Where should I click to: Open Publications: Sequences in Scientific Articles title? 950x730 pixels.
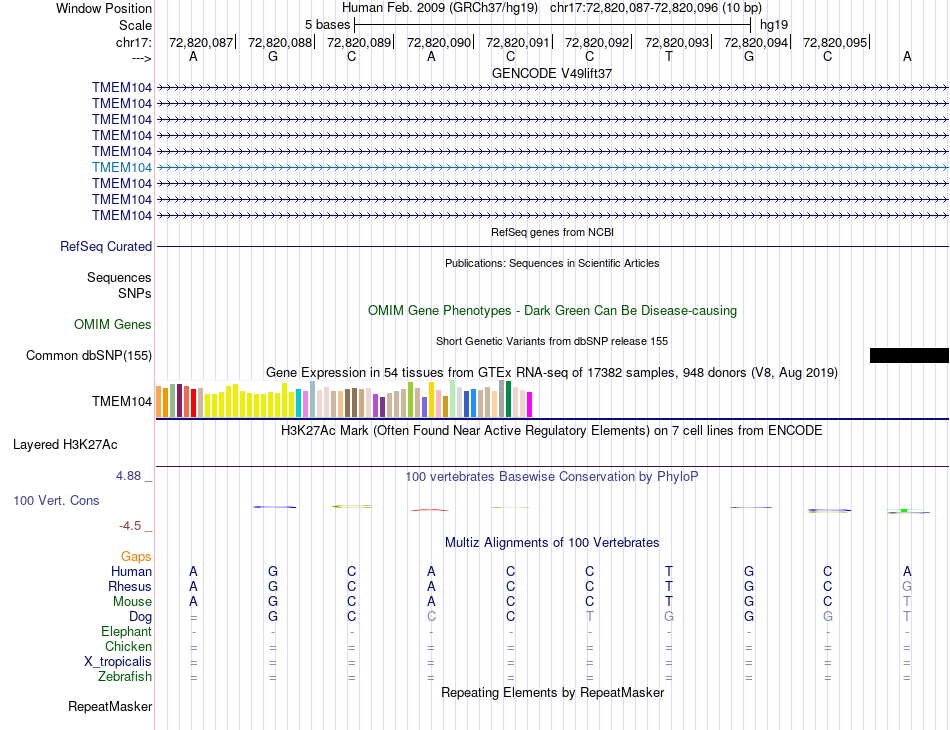pyautogui.click(x=552, y=263)
